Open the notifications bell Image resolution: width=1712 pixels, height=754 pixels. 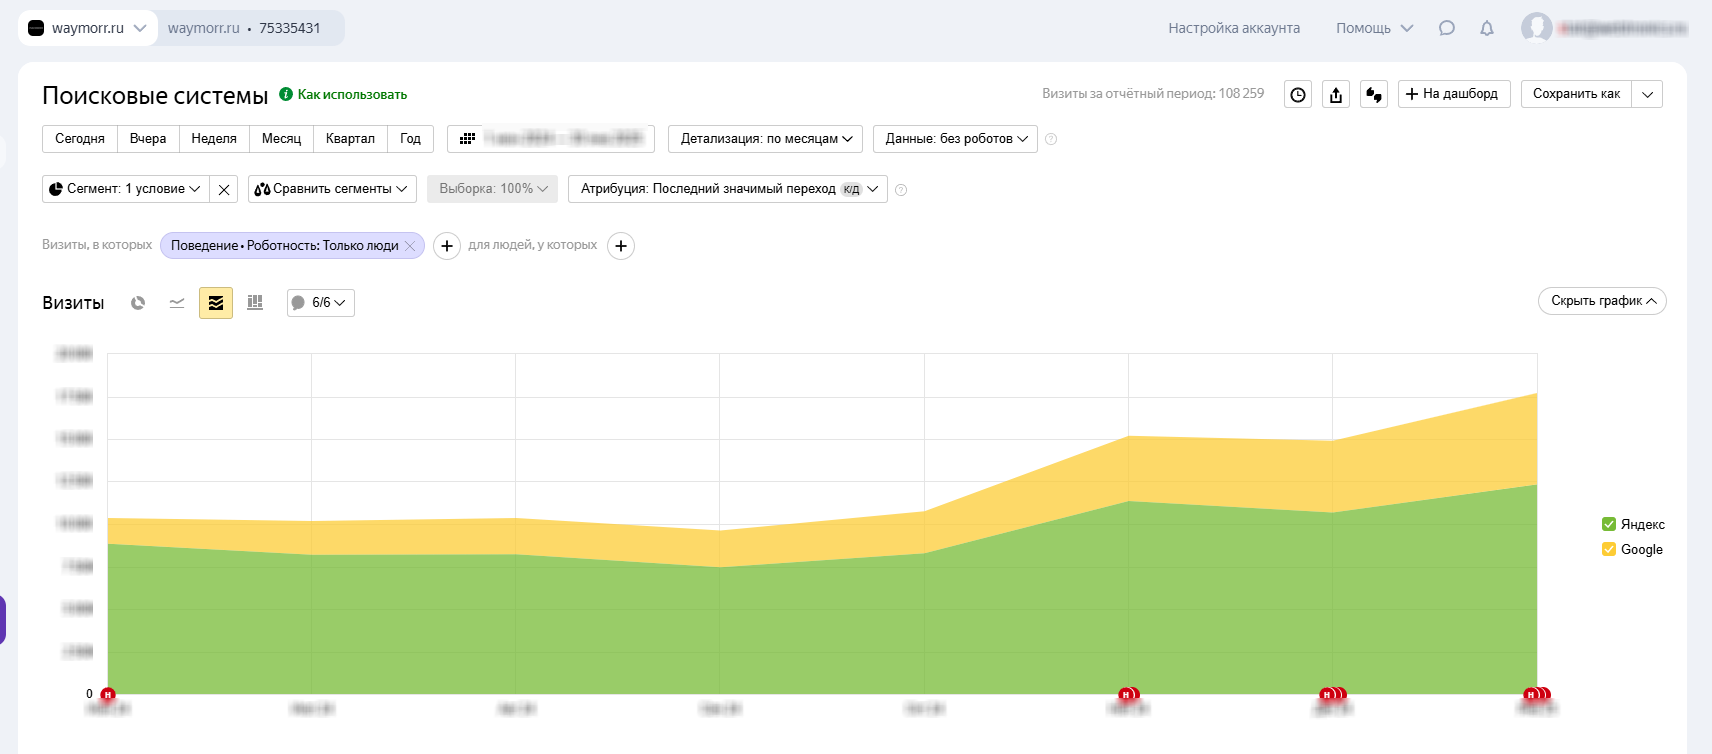(x=1487, y=28)
